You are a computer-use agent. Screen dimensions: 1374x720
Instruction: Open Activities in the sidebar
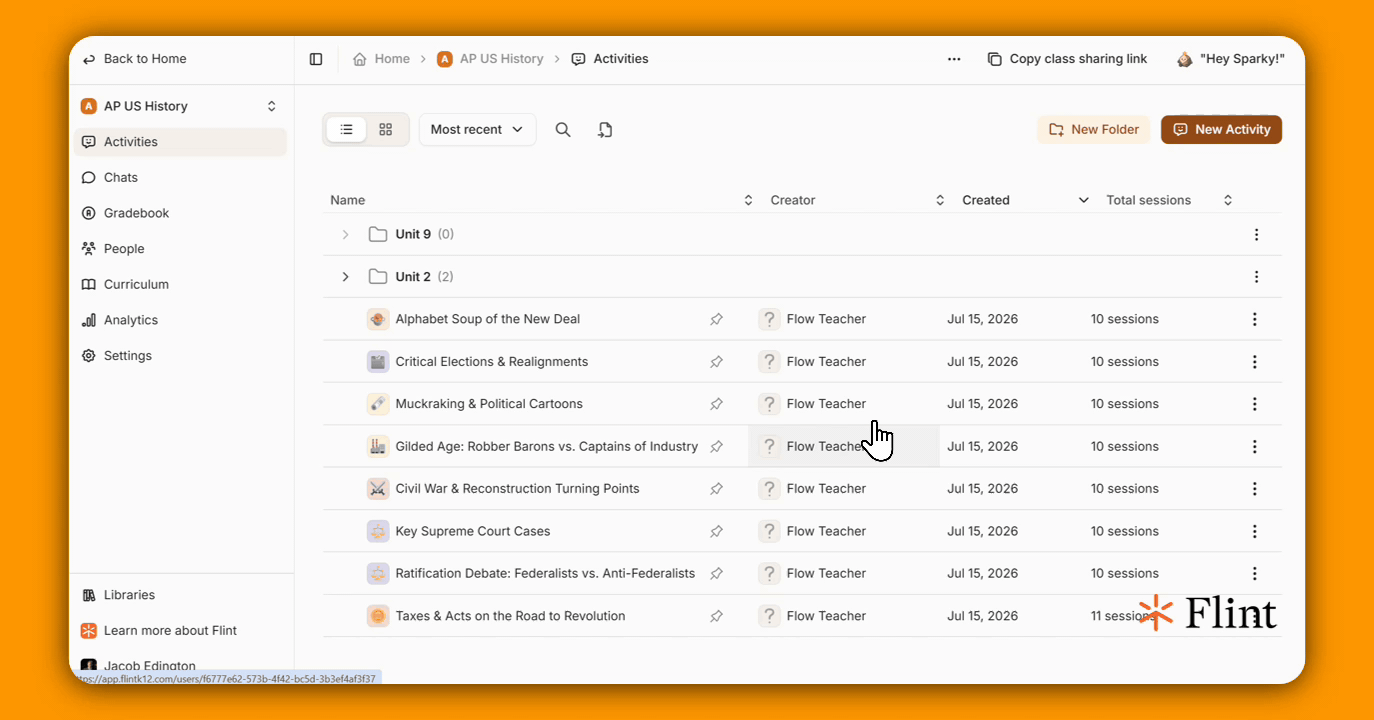pos(180,142)
